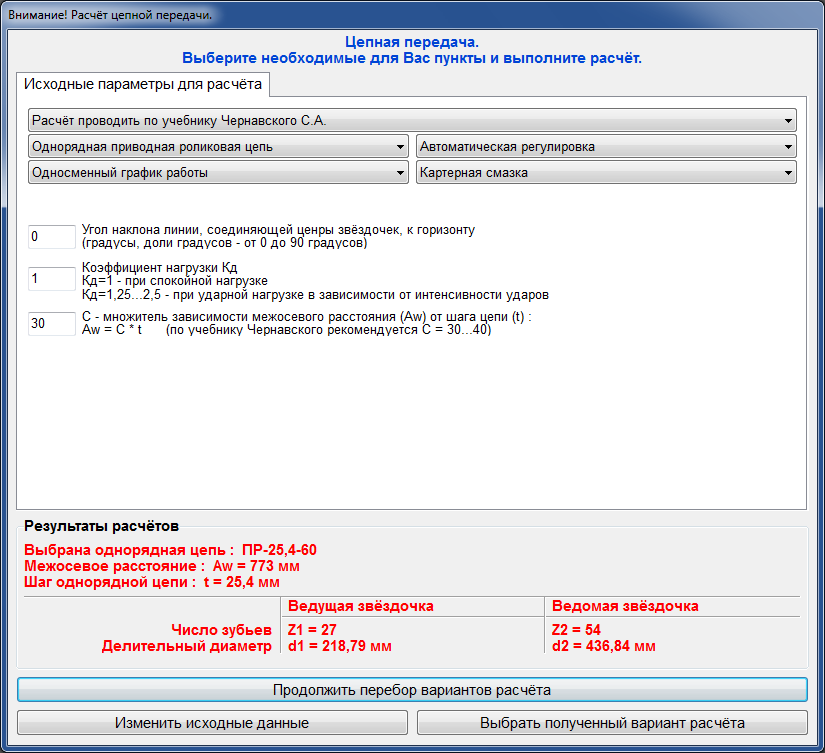825x753 pixels.
Task: Click the 'Шаг однорядной цепи : t = 25,4 мм' text
Action: coord(152,582)
